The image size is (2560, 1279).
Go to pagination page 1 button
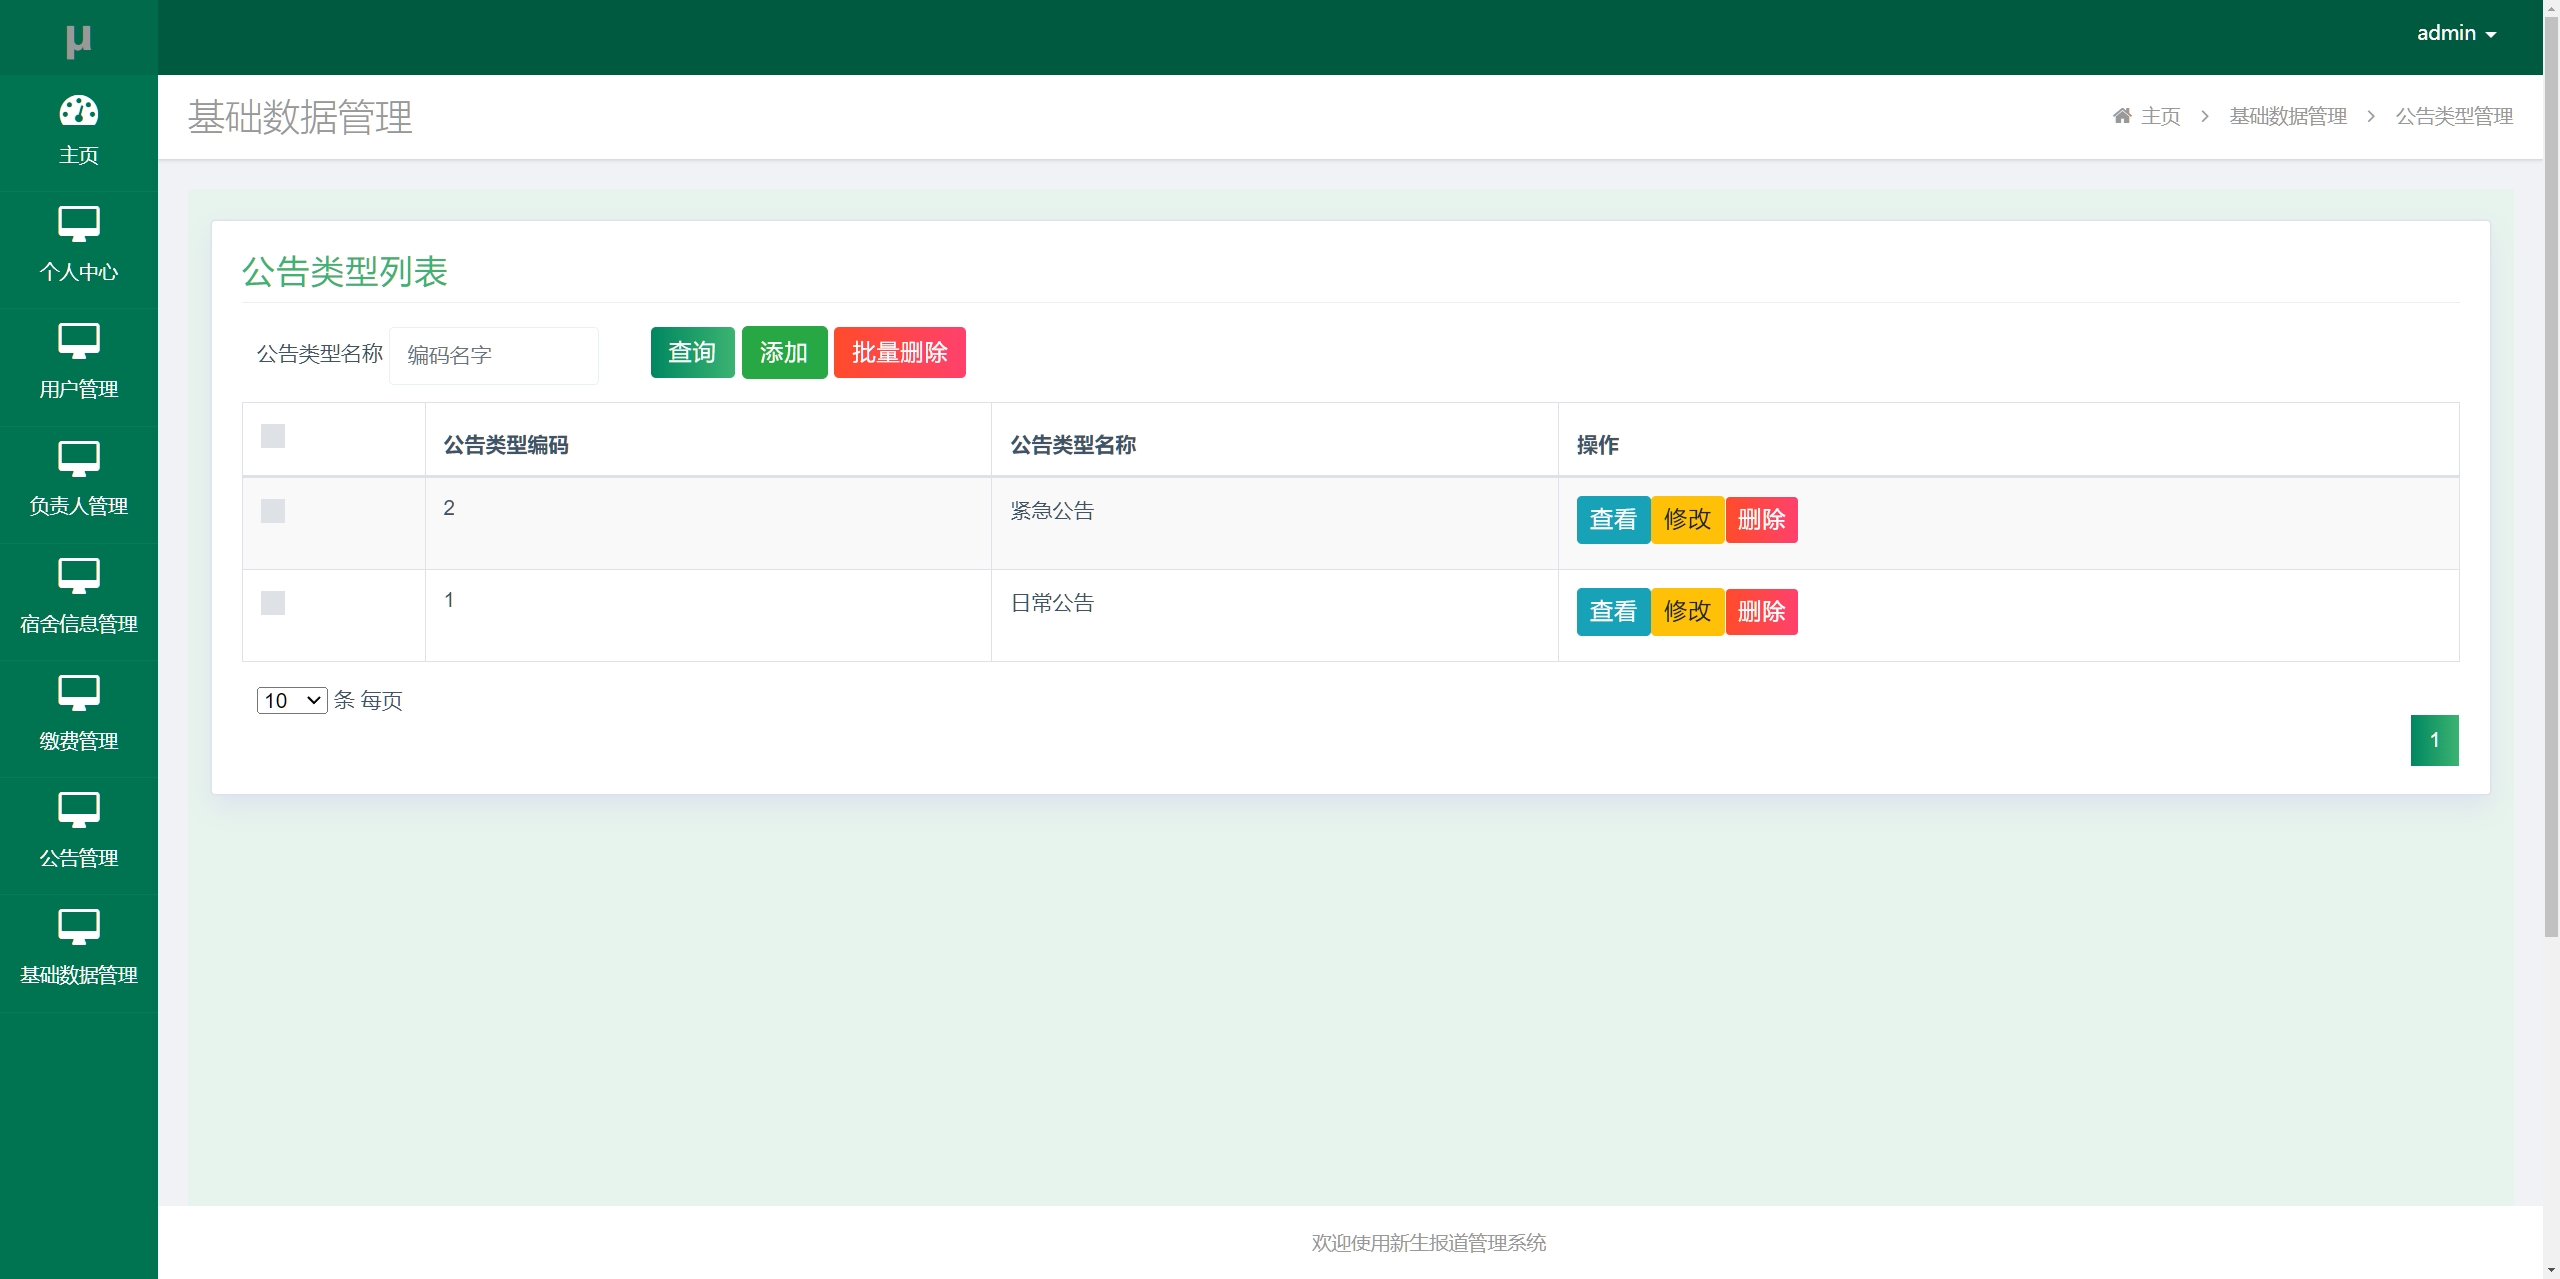tap(2434, 740)
